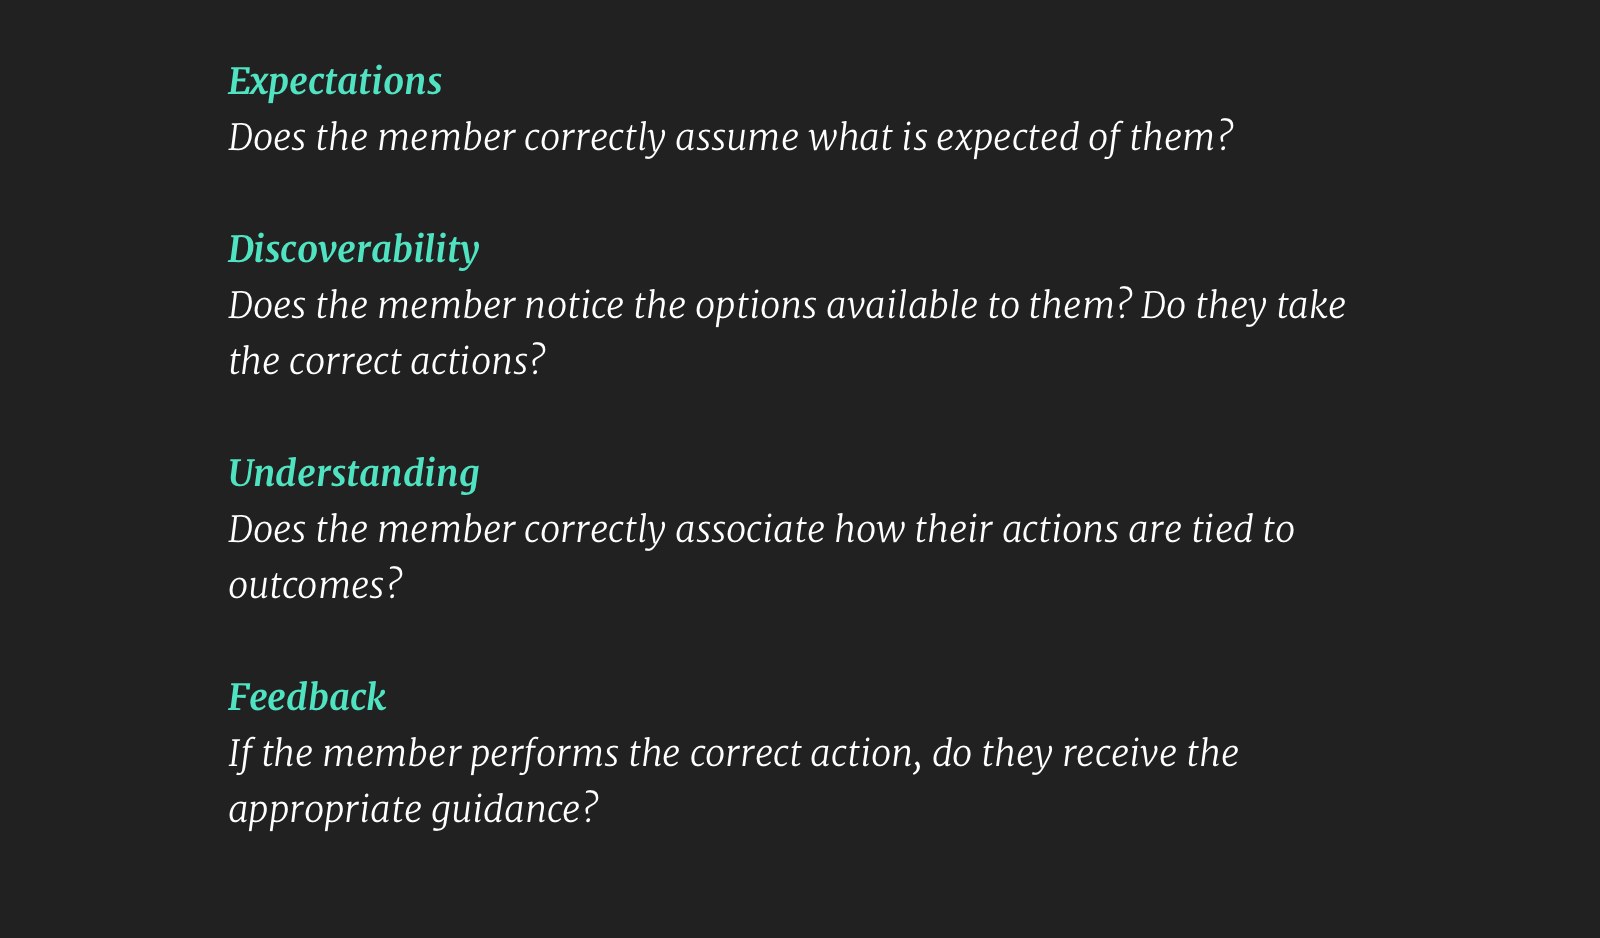The image size is (1600, 938).
Task: Click the line "appropriate guidance?"
Action: tap(413, 810)
